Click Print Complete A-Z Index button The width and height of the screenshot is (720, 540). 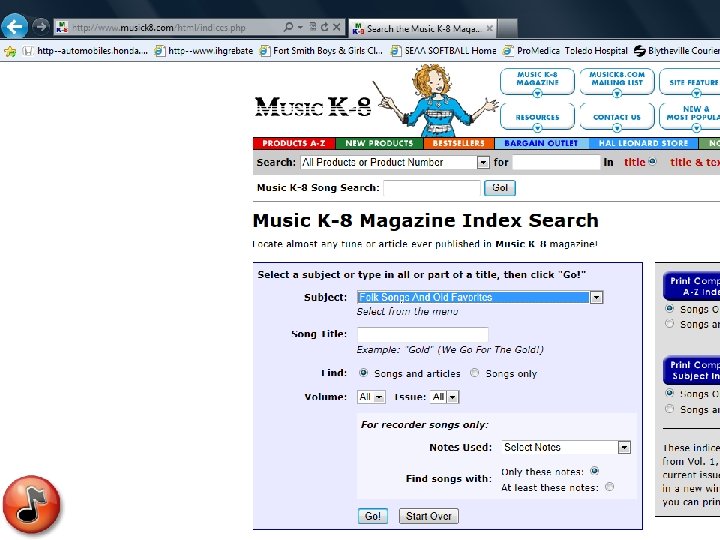coord(692,286)
